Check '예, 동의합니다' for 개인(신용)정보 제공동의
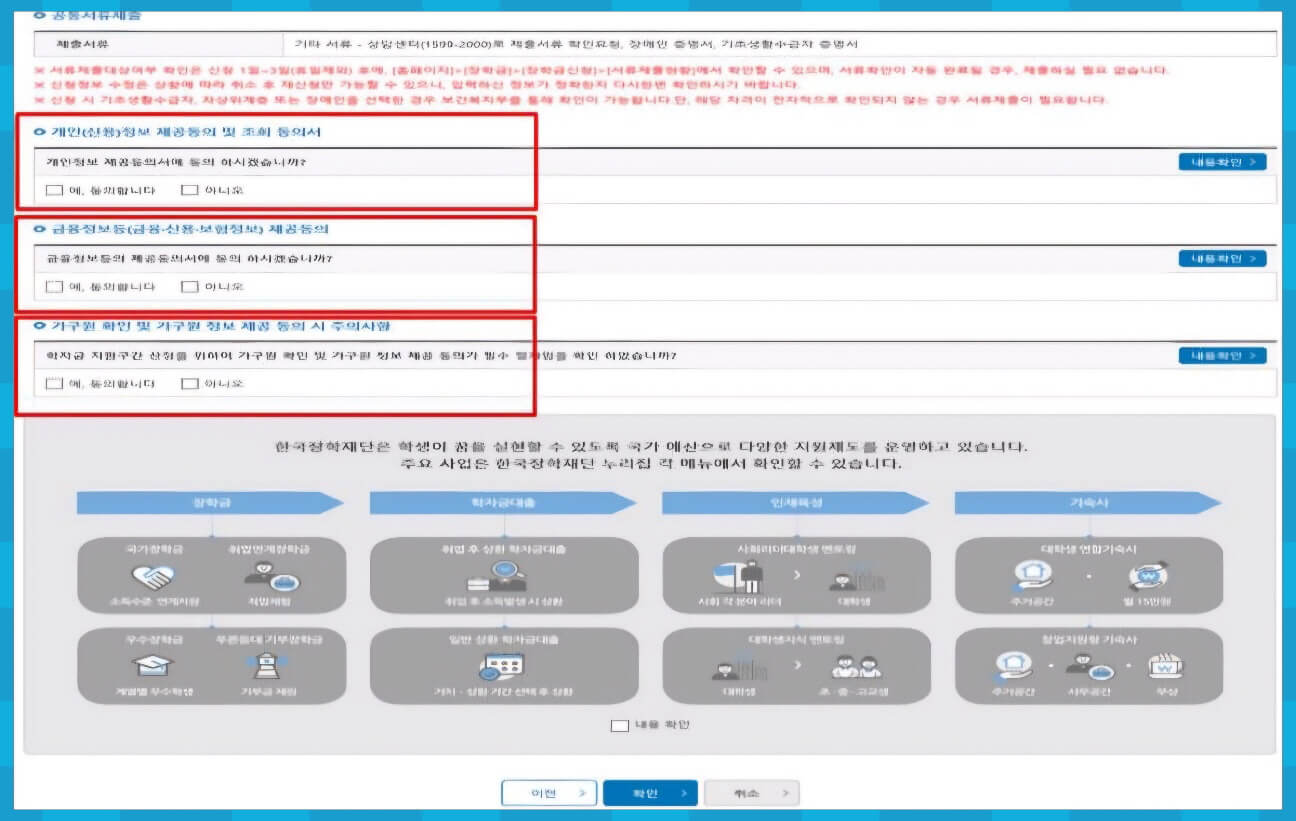Image resolution: width=1296 pixels, height=821 pixels. tap(55, 190)
